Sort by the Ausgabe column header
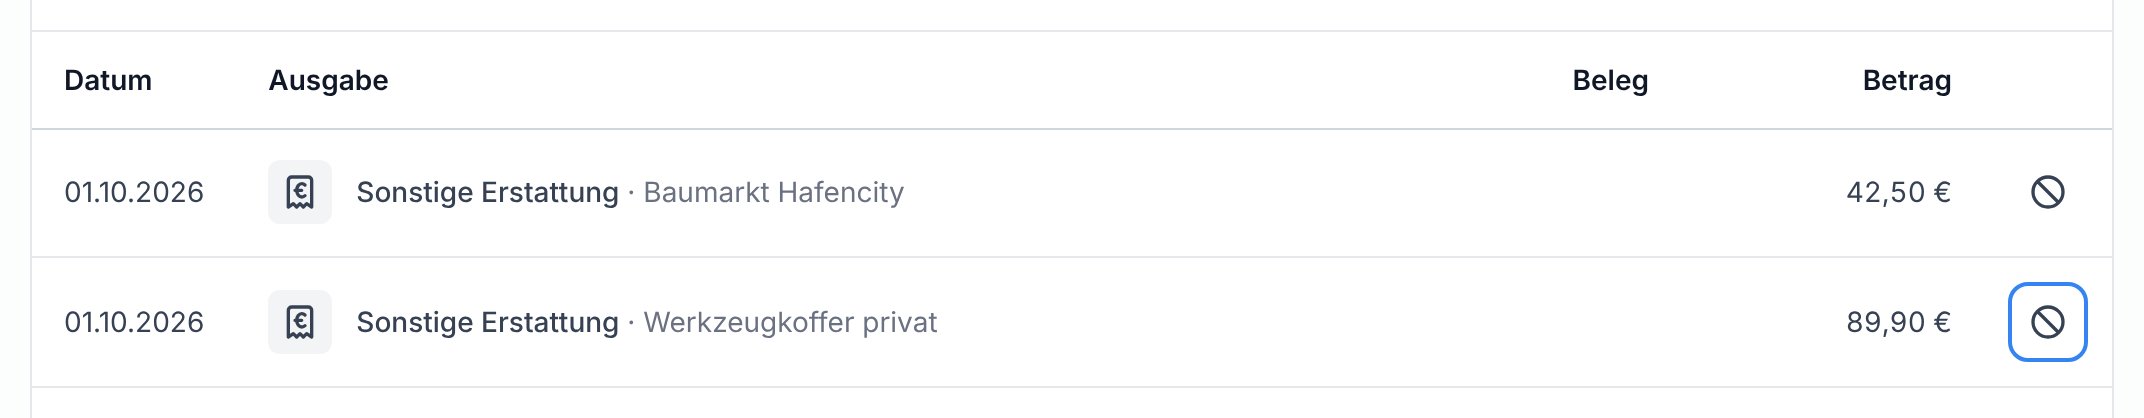Image resolution: width=2144 pixels, height=418 pixels. (x=328, y=80)
